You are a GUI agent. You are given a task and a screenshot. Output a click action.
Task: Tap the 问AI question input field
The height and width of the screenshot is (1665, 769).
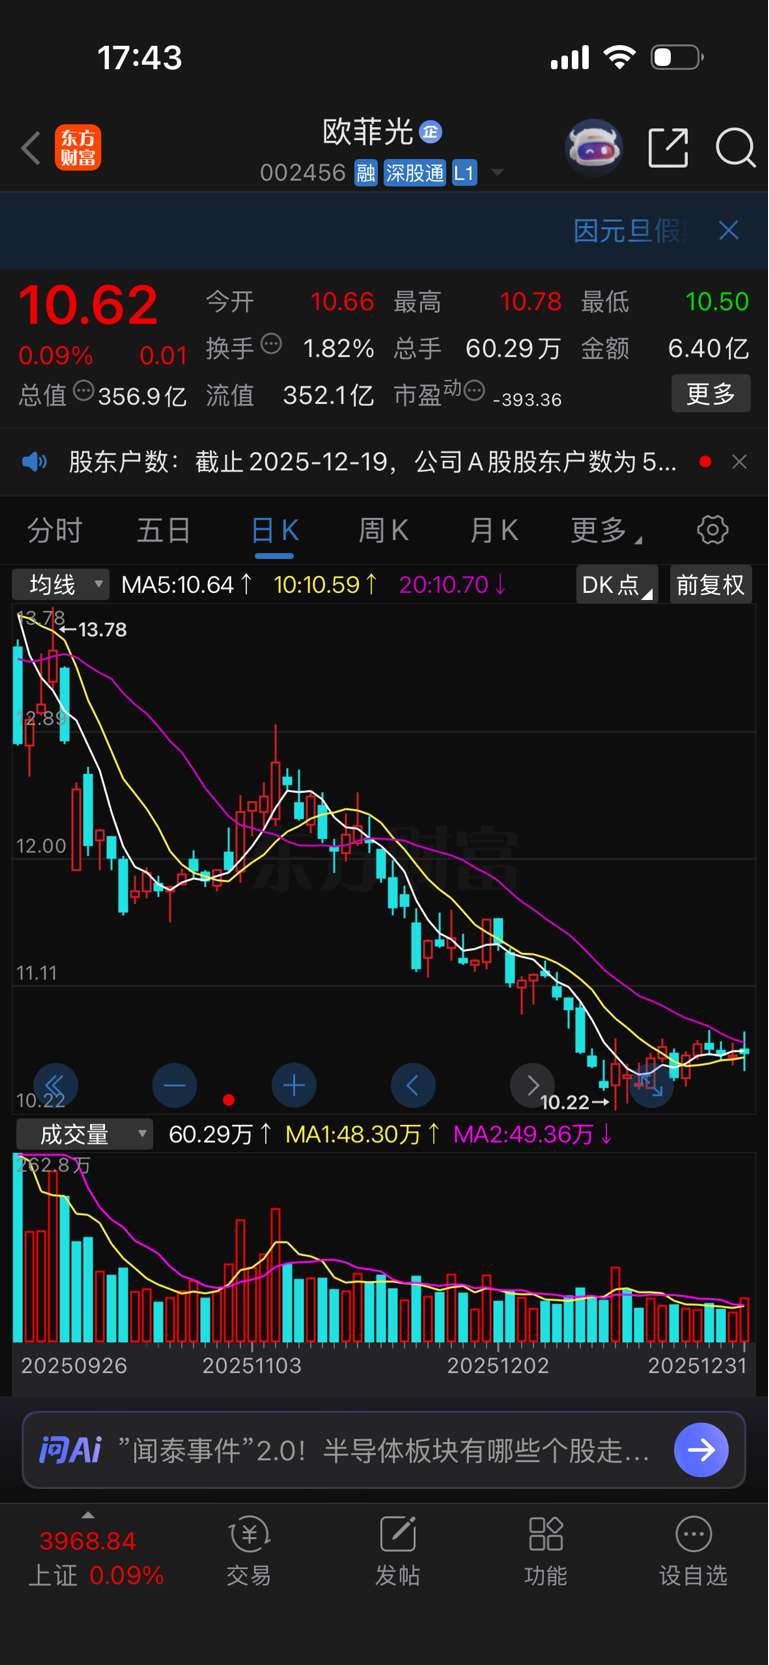(x=384, y=1449)
